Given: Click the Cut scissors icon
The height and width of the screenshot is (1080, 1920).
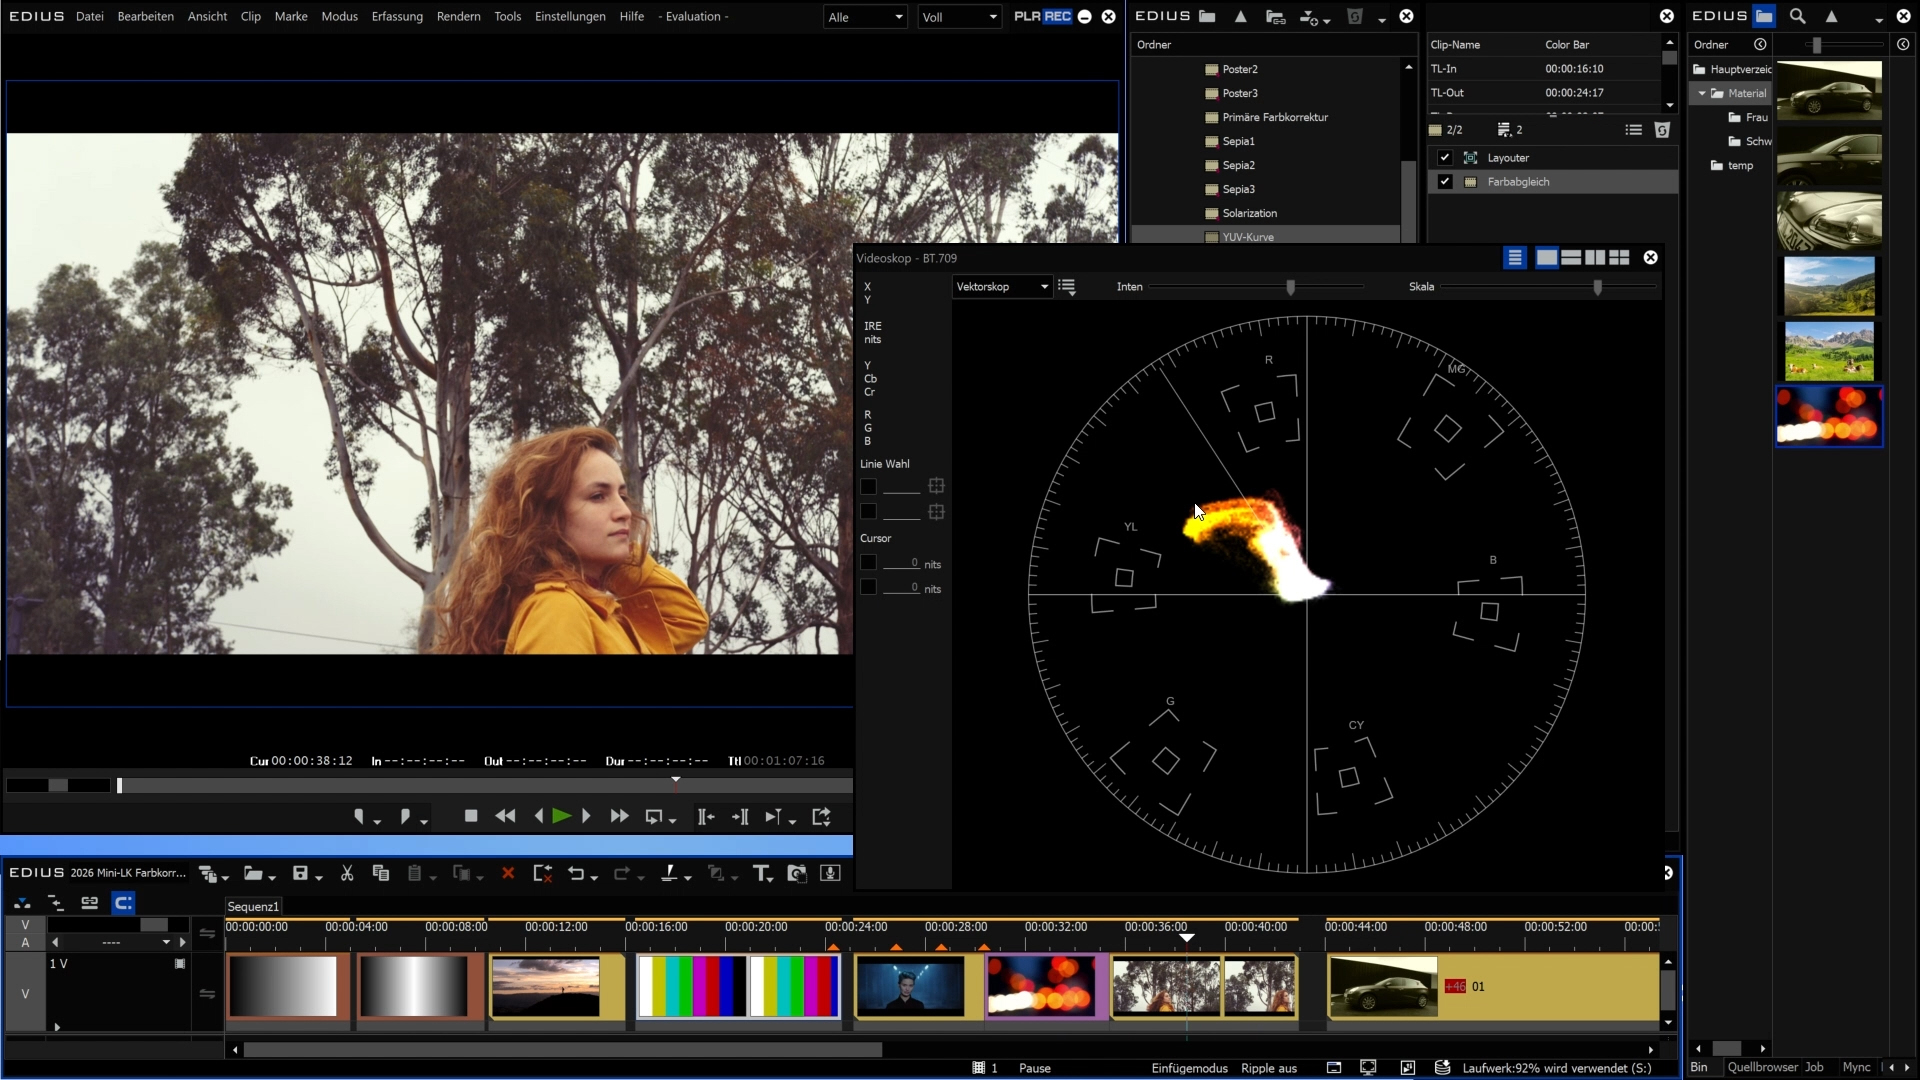Looking at the screenshot, I should pos(347,874).
